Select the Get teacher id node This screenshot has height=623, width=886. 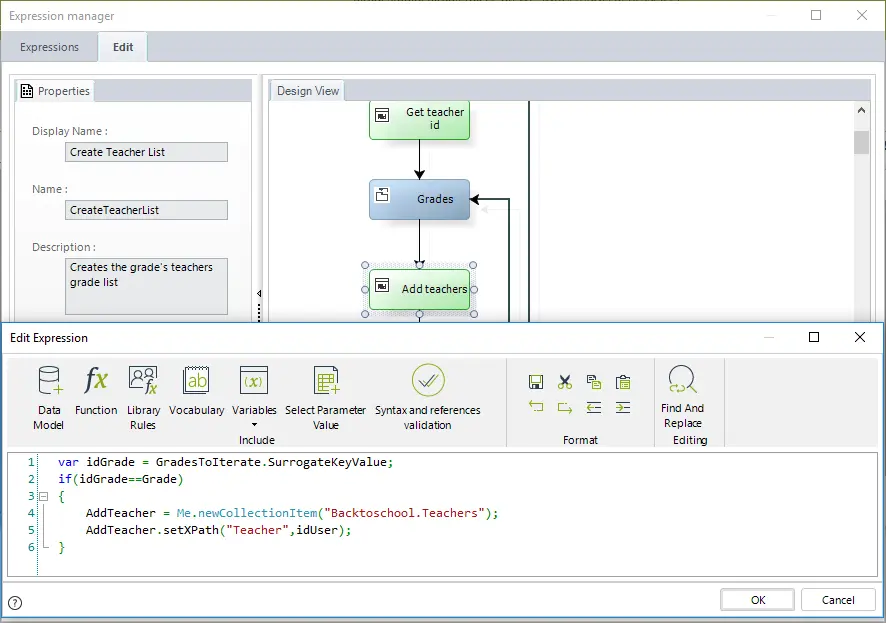tap(419, 120)
